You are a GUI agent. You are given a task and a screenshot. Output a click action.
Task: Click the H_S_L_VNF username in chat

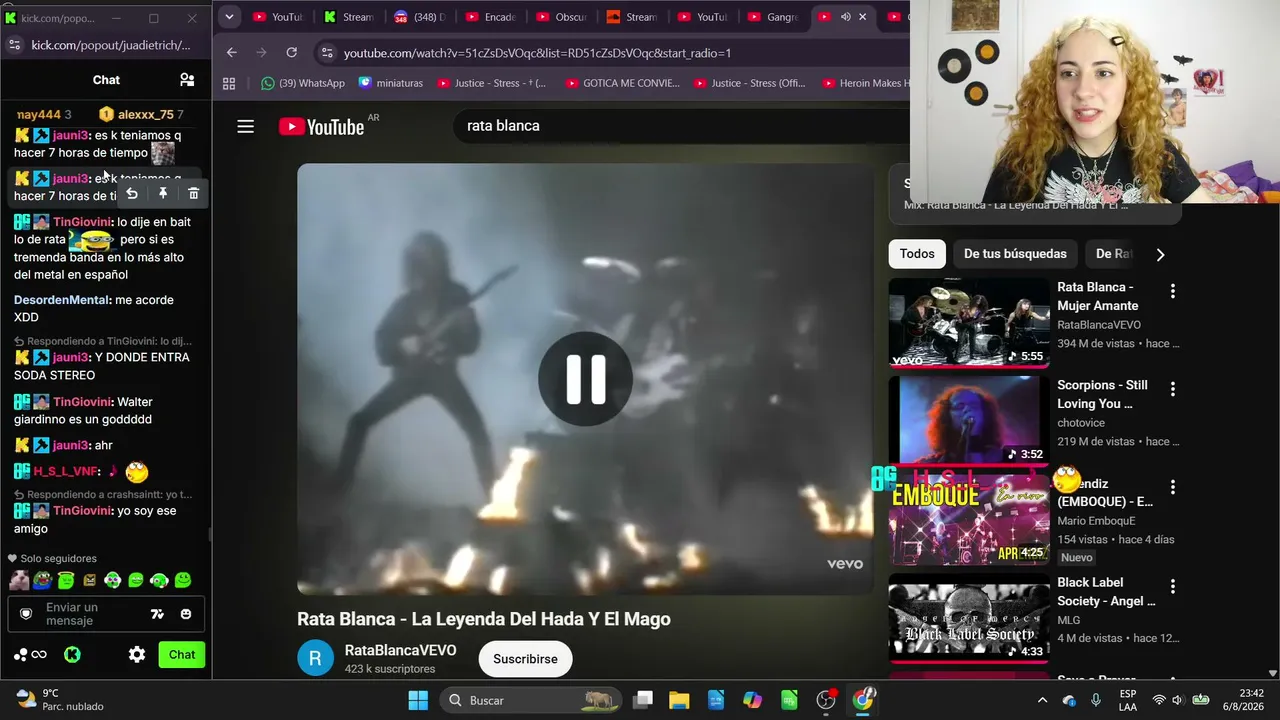click(x=66, y=471)
